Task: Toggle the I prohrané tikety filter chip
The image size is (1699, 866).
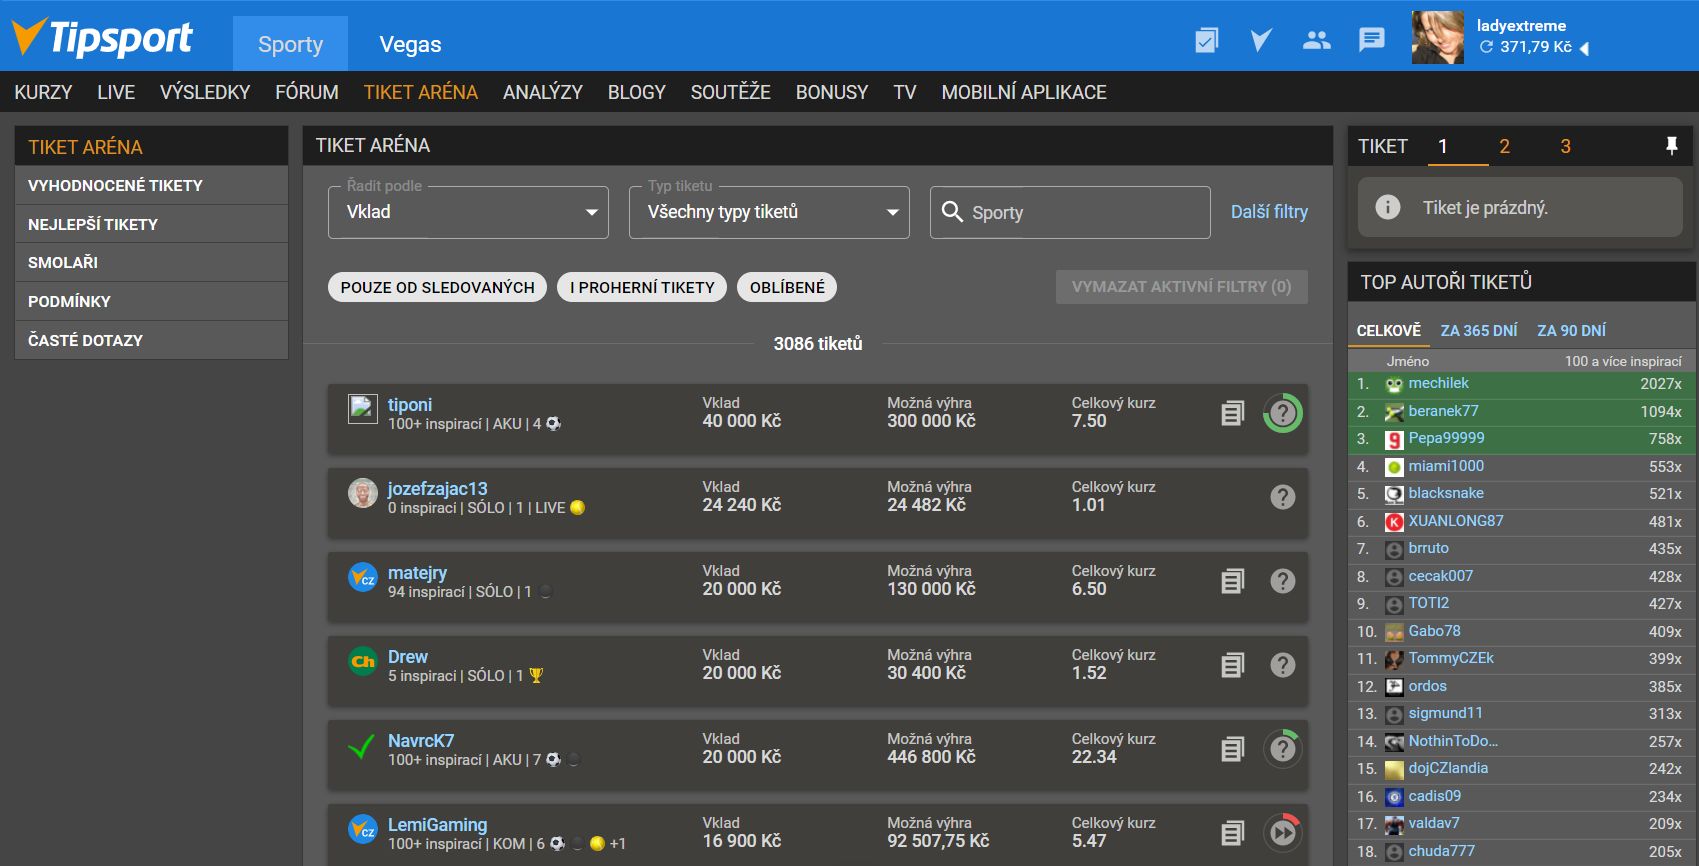Action: coord(641,287)
